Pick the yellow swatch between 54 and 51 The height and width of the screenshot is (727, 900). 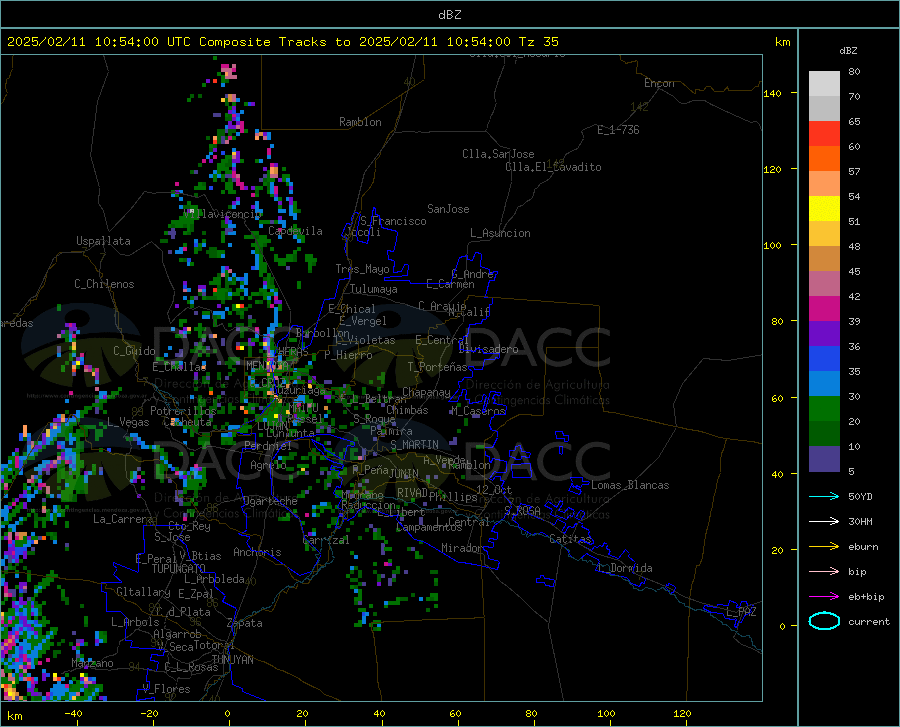[x=824, y=209]
